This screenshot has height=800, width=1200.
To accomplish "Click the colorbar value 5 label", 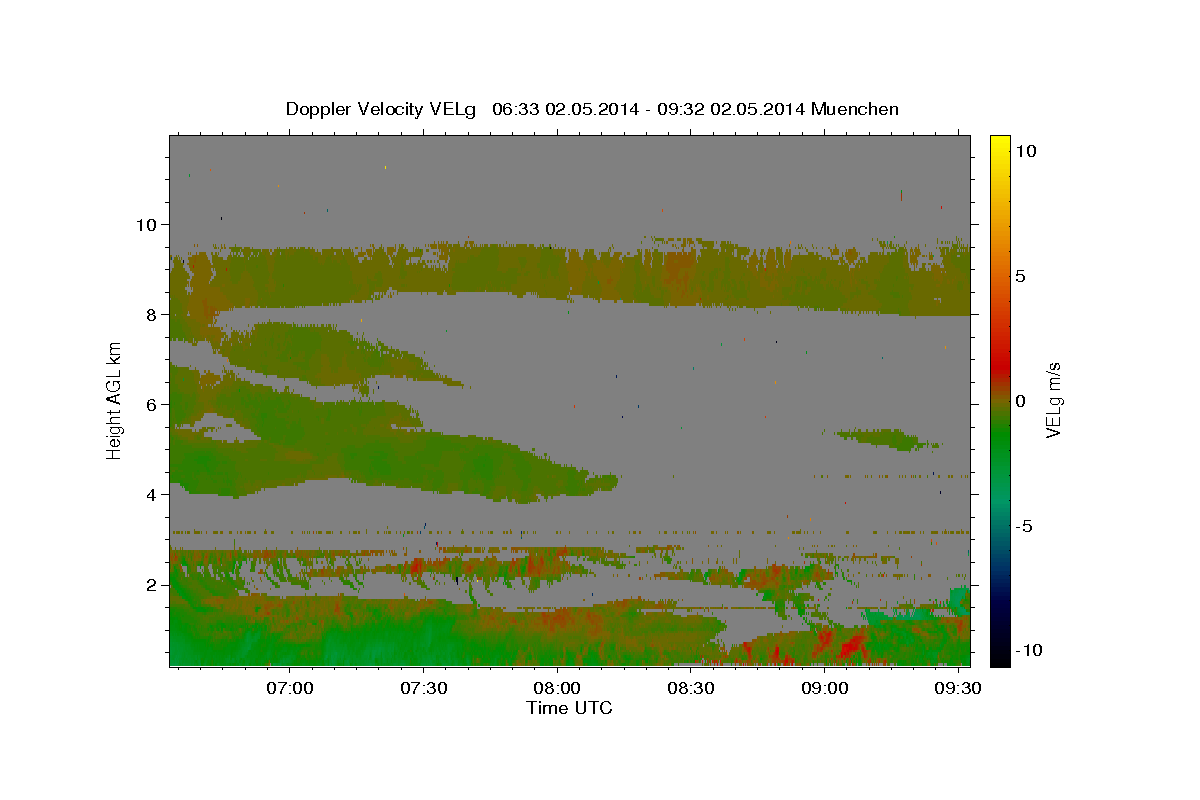I will coord(1022,276).
